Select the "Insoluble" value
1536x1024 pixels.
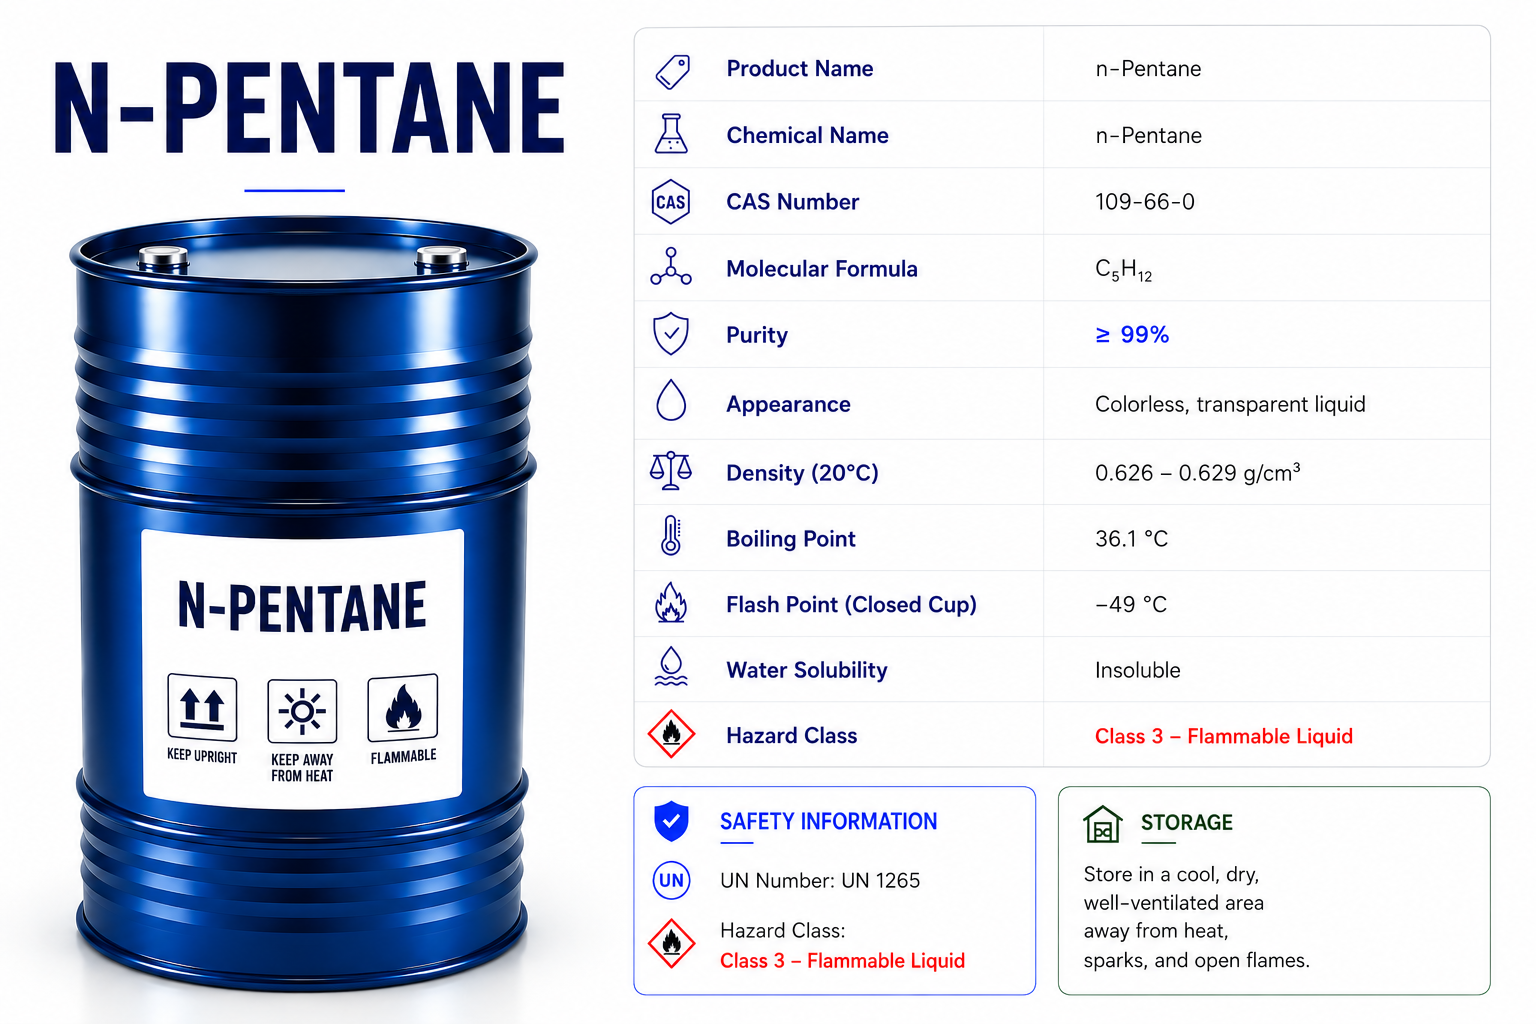click(x=1138, y=670)
